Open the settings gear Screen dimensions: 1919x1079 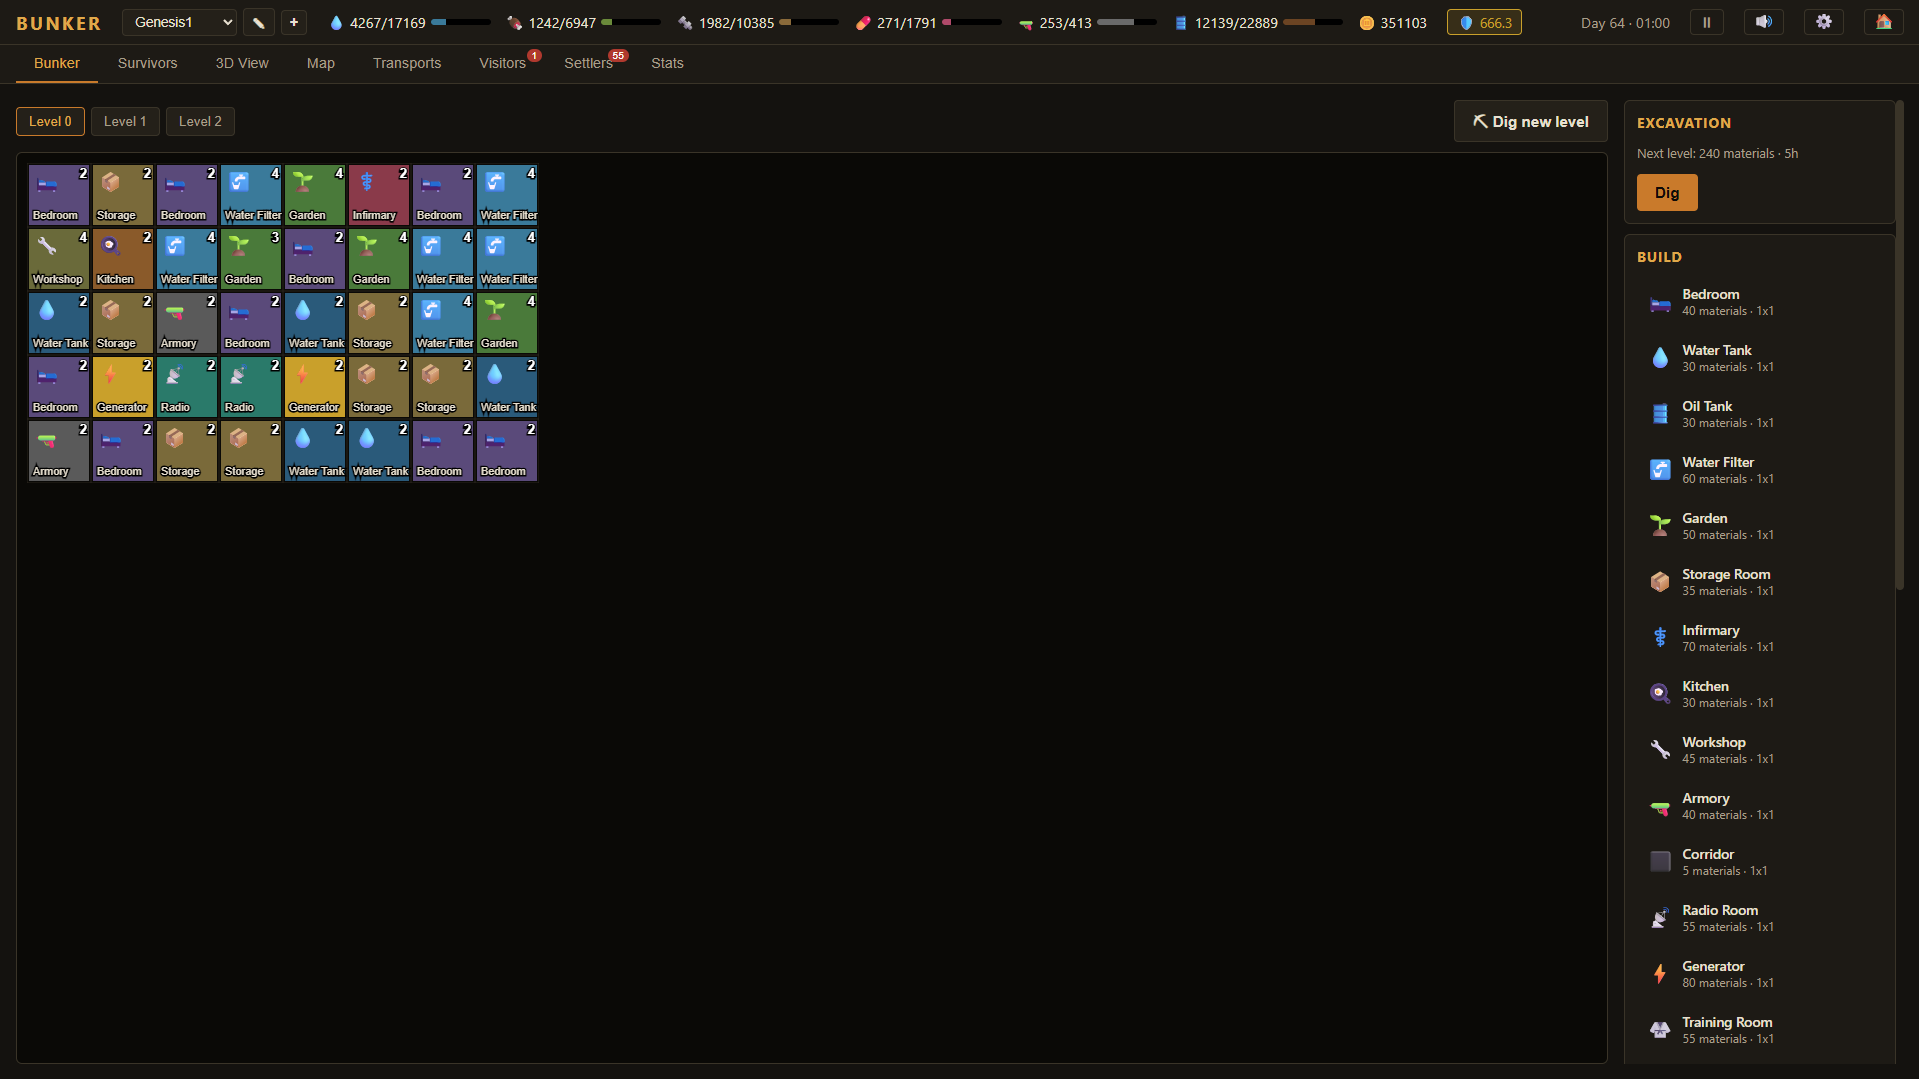point(1824,22)
